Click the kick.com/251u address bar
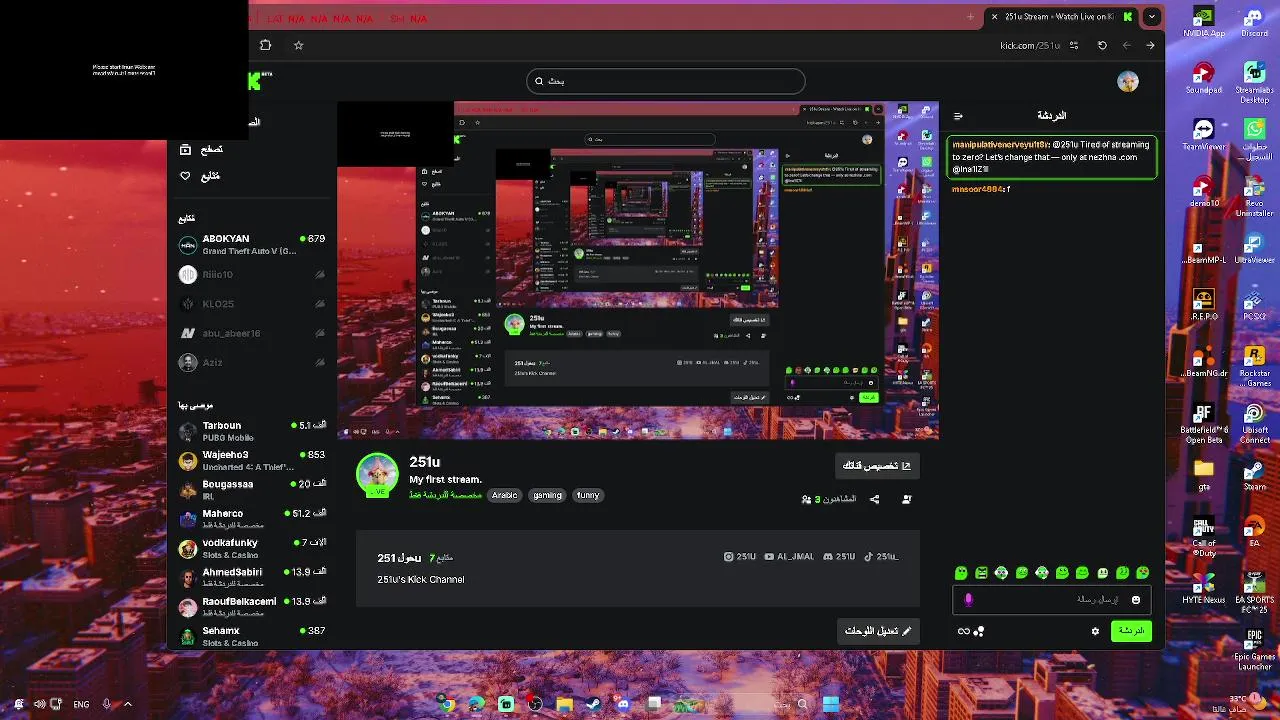Screen dimensions: 1280x720 (1030, 45)
